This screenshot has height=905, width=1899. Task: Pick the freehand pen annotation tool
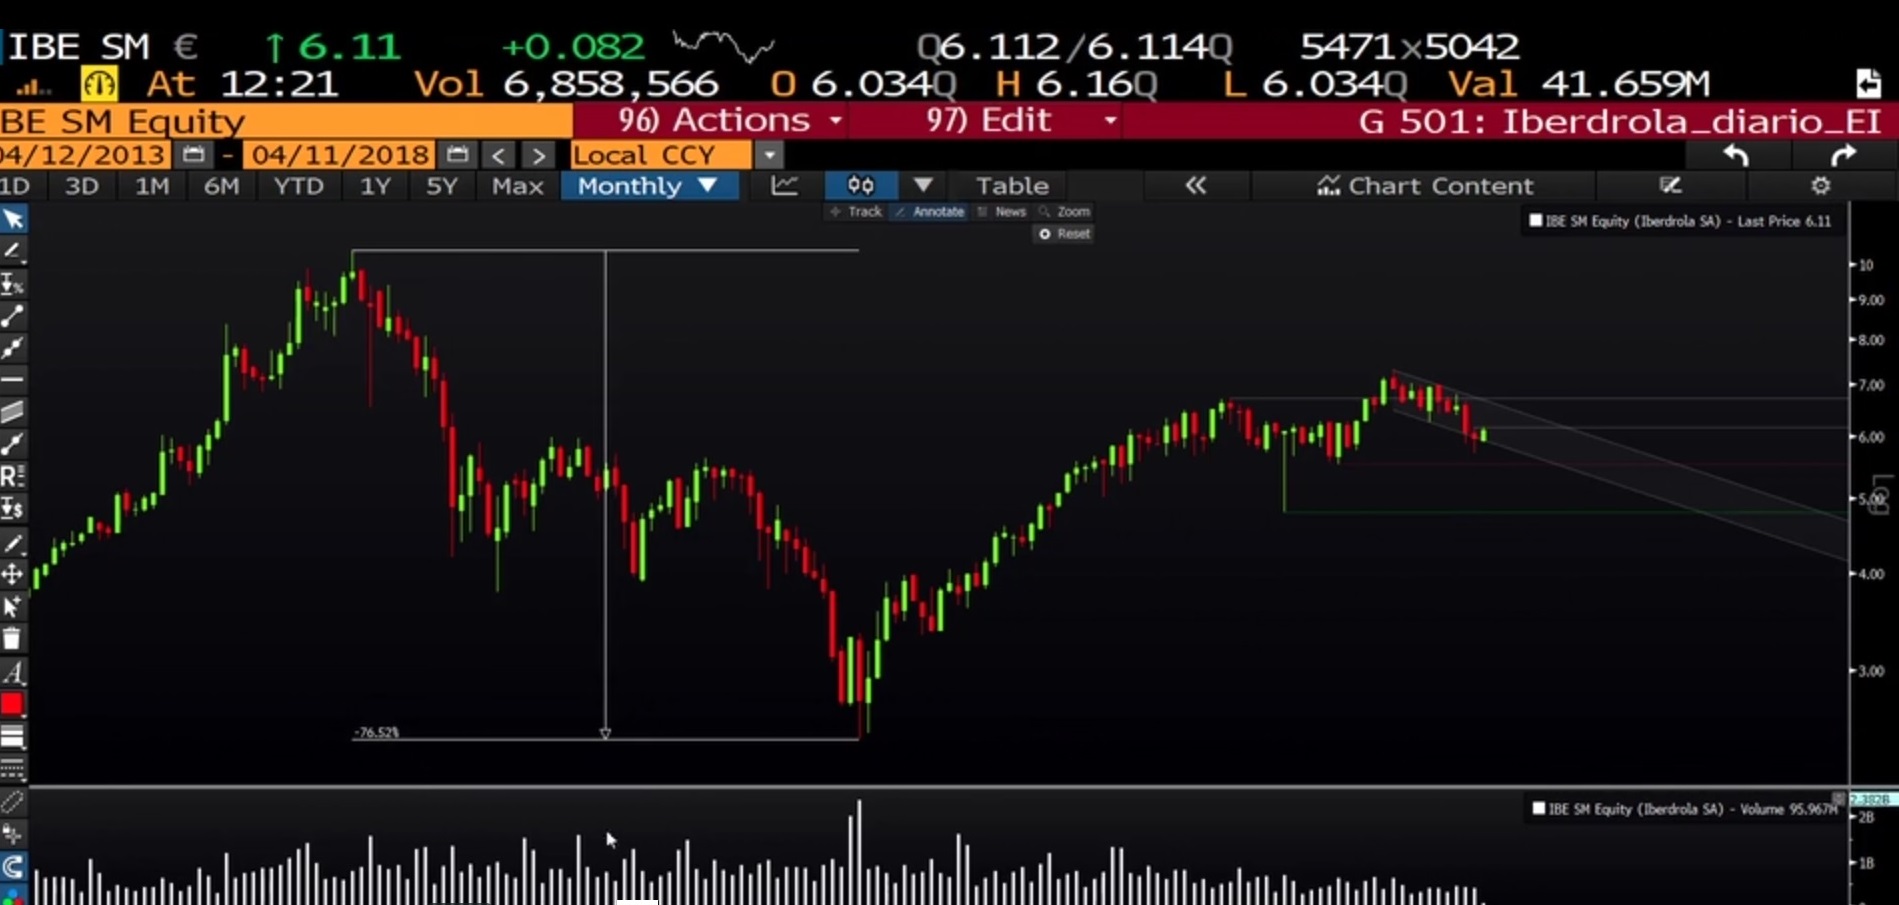point(13,543)
